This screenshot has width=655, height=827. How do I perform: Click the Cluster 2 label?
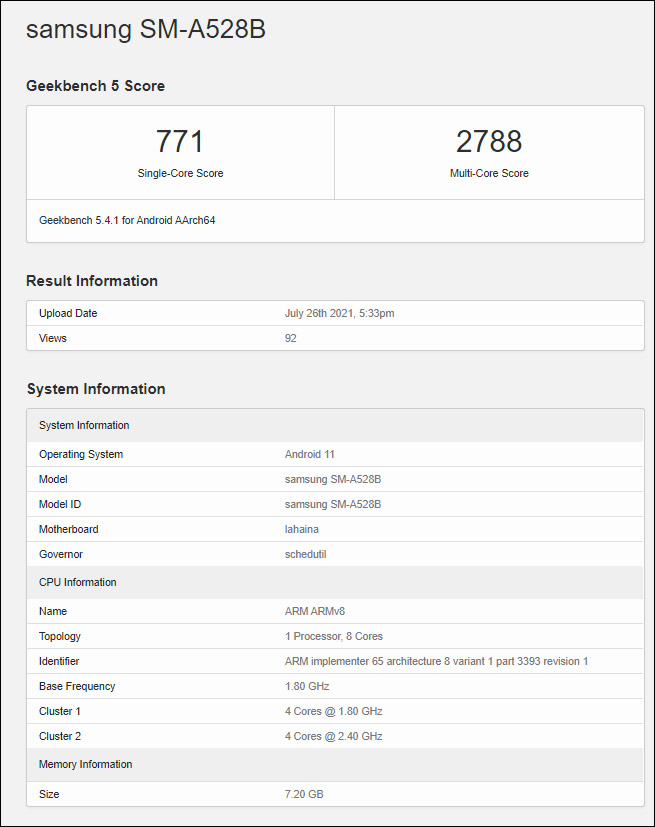pyautogui.click(x=60, y=736)
